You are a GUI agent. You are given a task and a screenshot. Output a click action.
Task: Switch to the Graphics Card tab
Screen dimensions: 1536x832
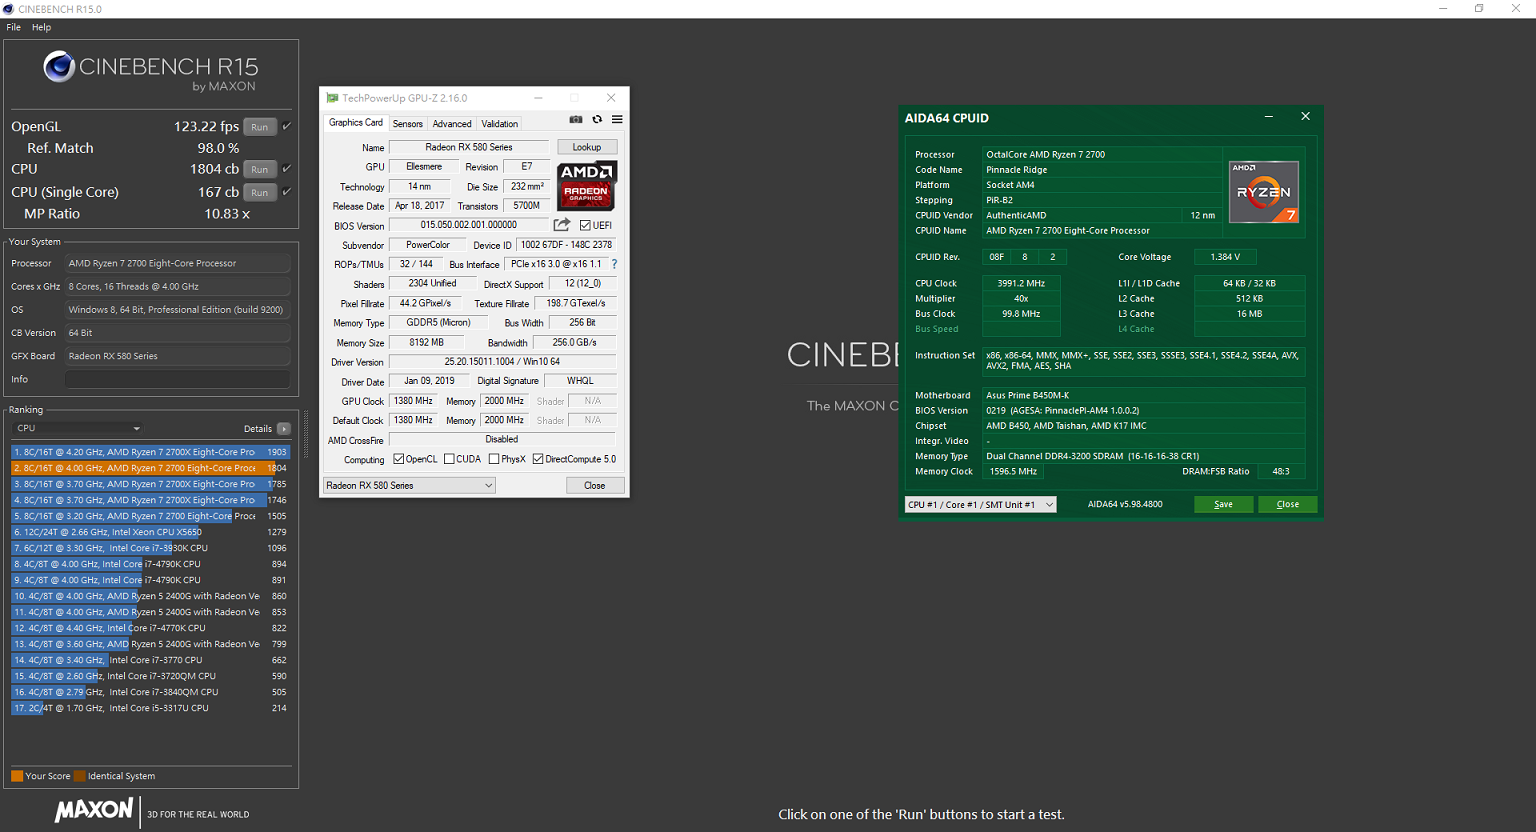tap(356, 123)
